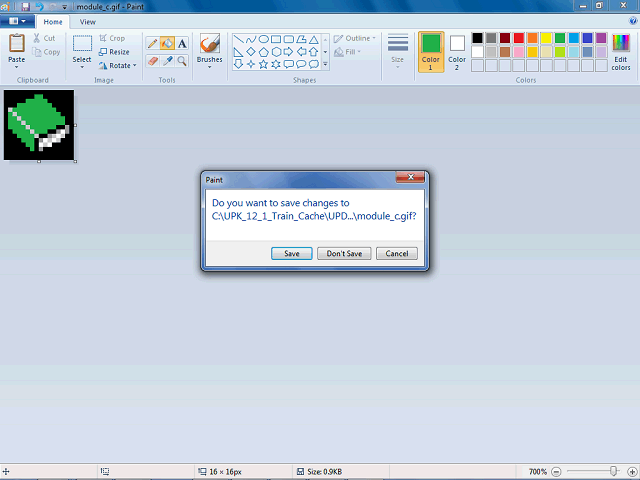Activate the Color 2 button
The image size is (640, 480).
457,52
